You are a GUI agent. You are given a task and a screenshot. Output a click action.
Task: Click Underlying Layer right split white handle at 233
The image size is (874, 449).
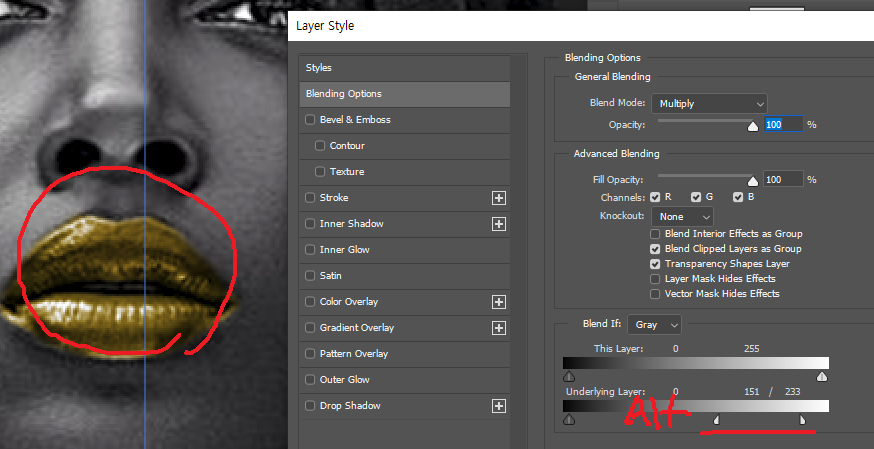point(802,419)
